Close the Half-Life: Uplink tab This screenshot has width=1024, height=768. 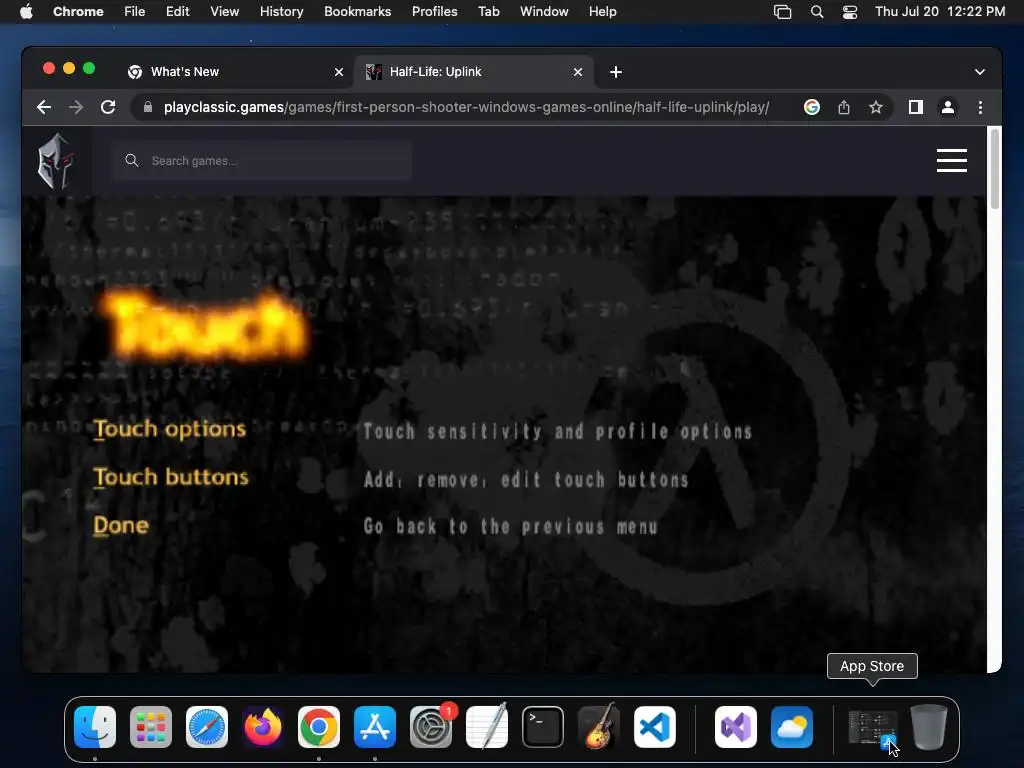click(x=578, y=72)
